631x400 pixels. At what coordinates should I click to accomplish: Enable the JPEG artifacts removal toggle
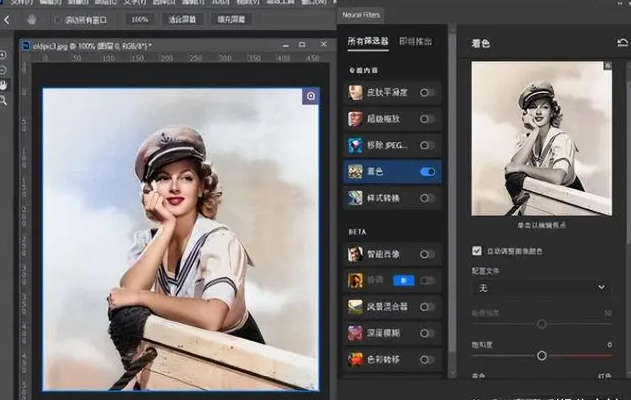(428, 145)
